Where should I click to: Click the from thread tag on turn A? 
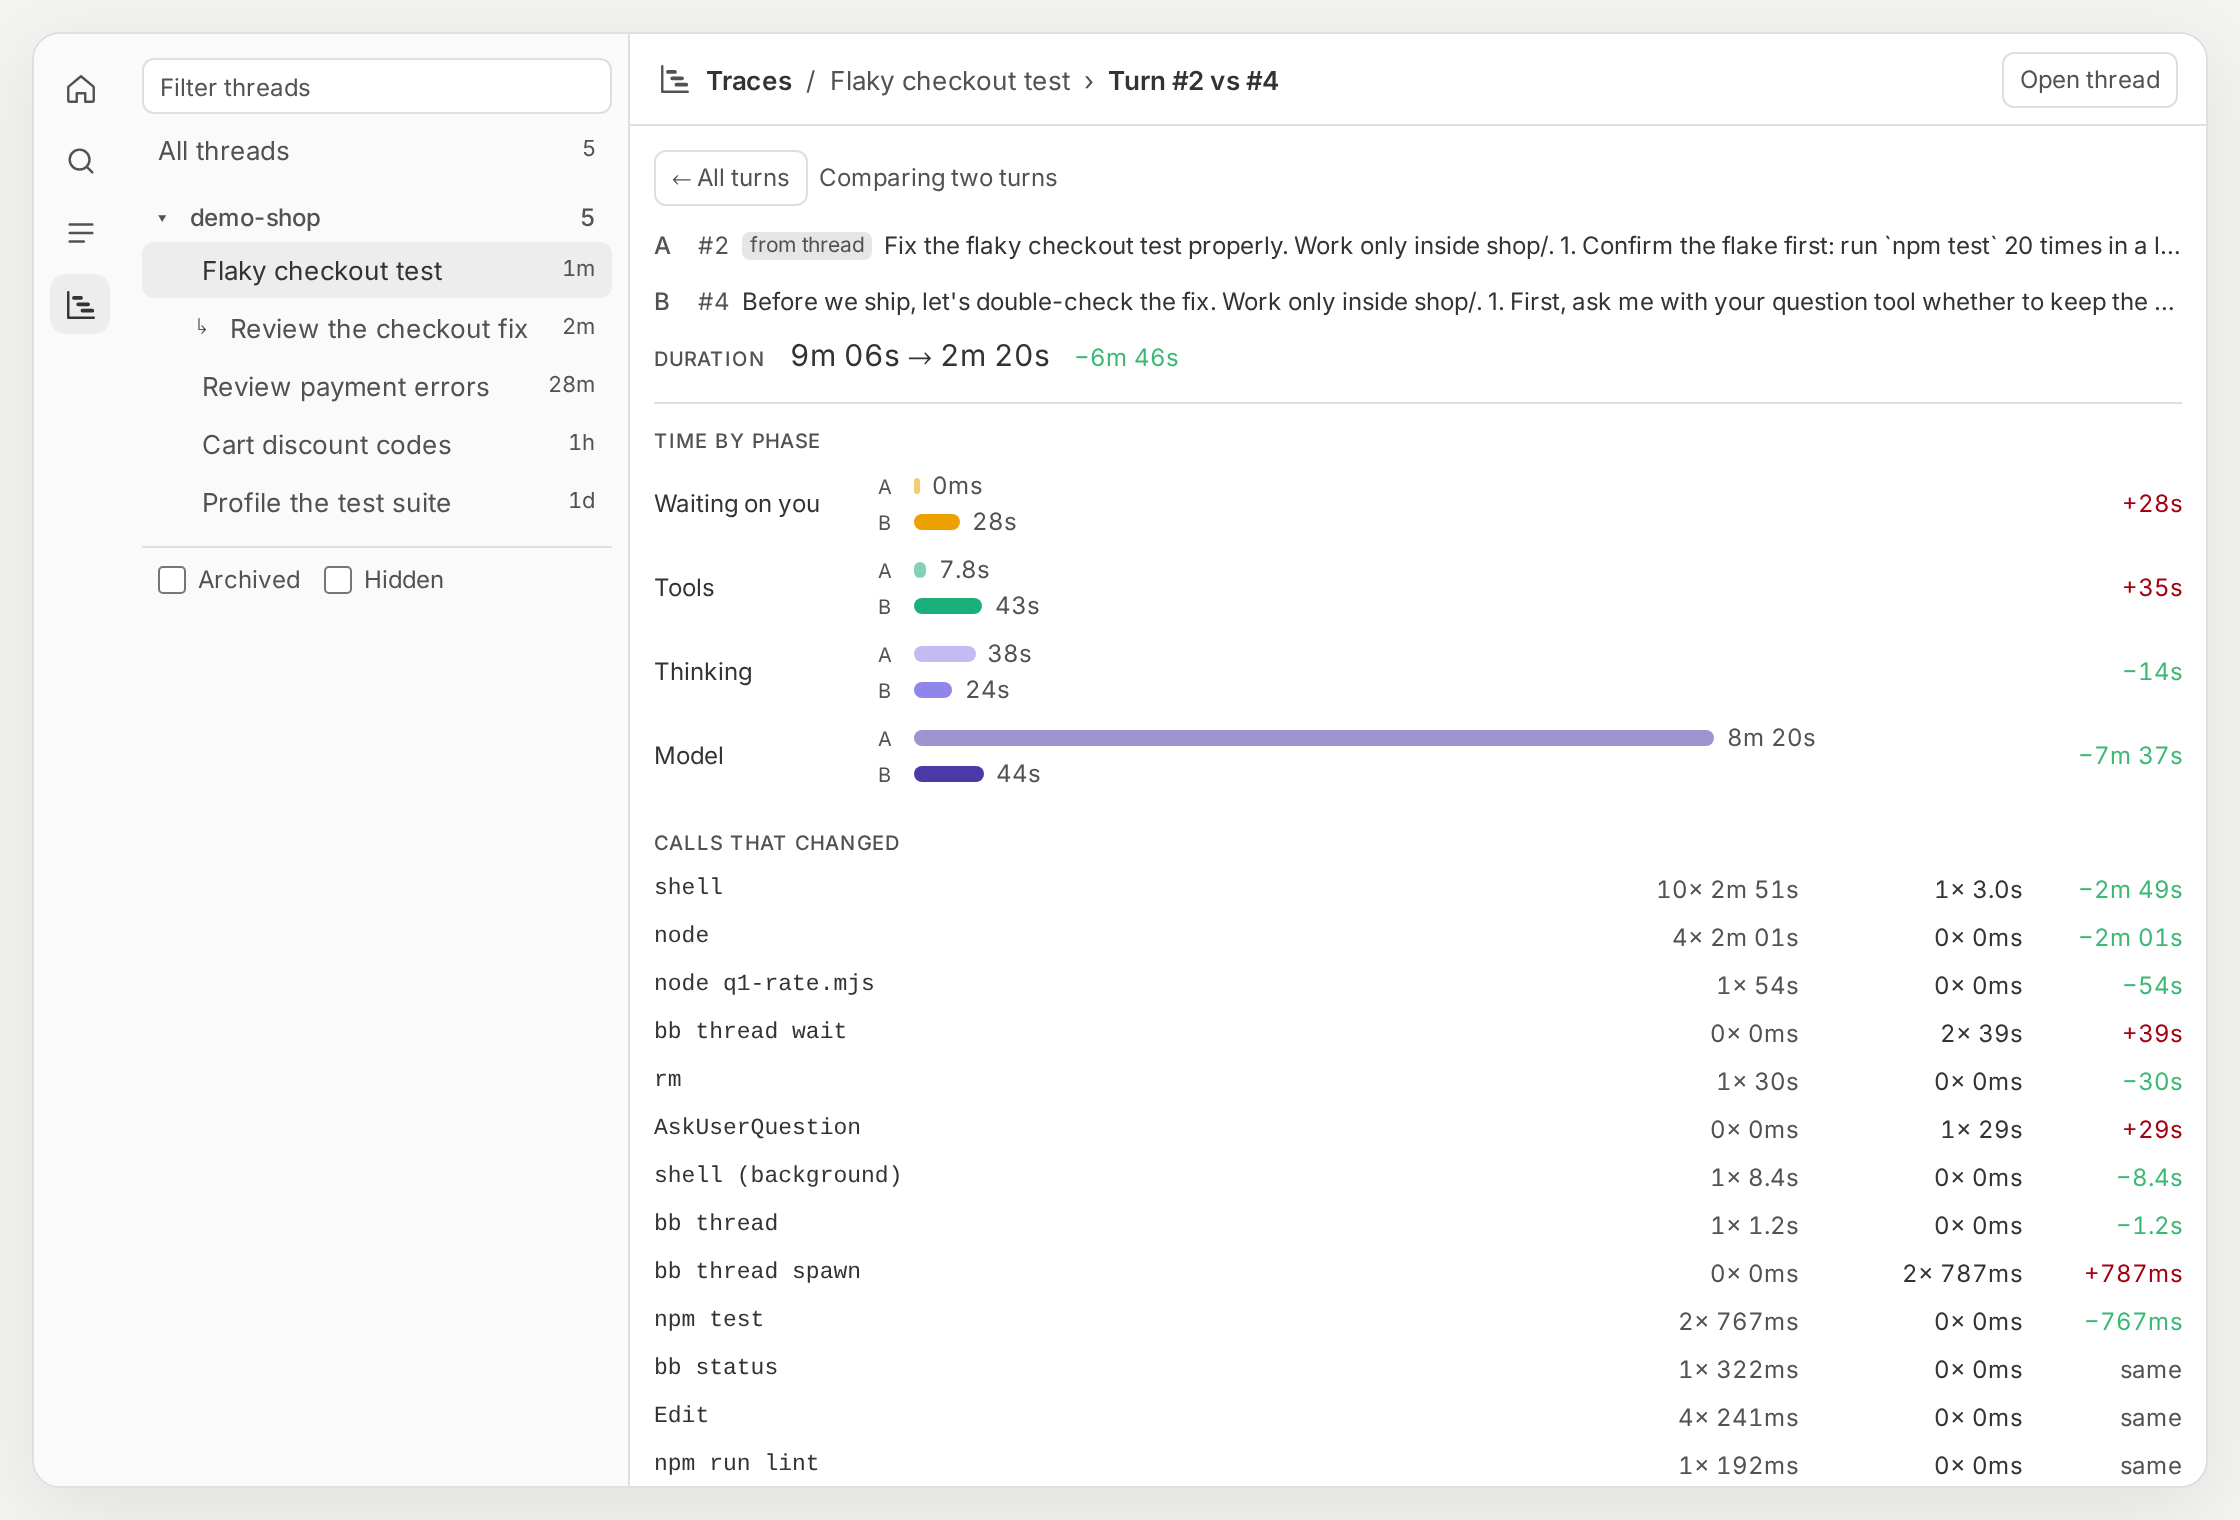pos(806,245)
